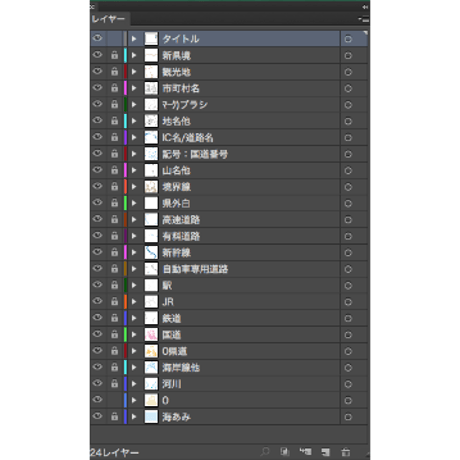
Task: Unlock the 鉄道 layer lock icon
Action: point(114,318)
